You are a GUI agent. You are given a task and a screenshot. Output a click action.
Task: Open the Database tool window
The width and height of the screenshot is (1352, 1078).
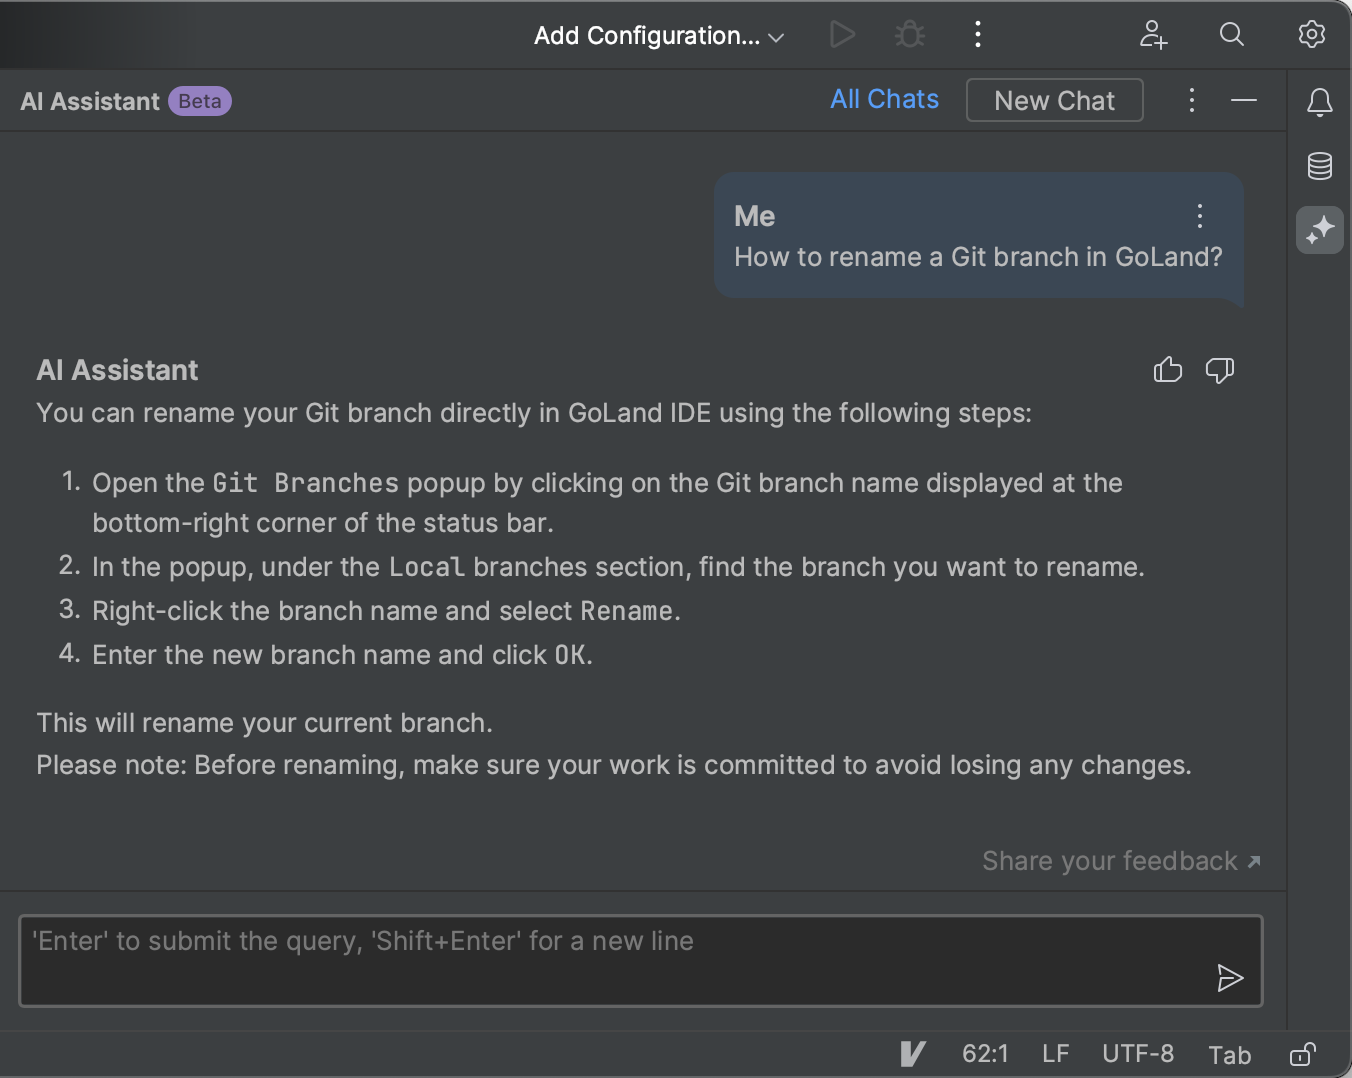(1319, 166)
